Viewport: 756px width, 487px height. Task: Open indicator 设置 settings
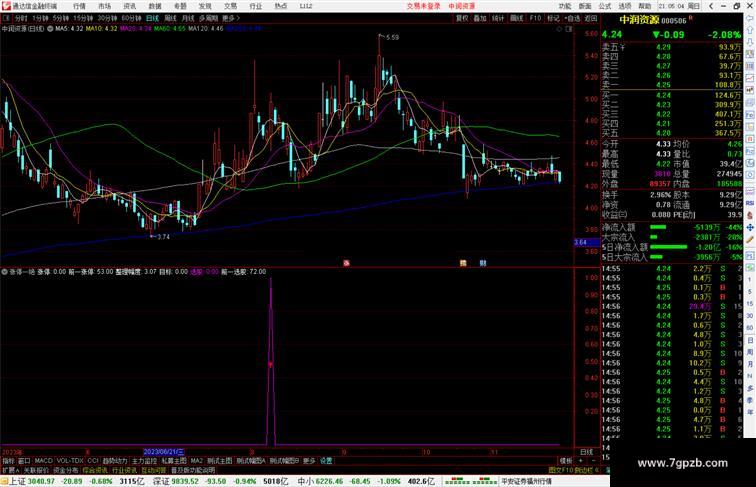[x=326, y=461]
